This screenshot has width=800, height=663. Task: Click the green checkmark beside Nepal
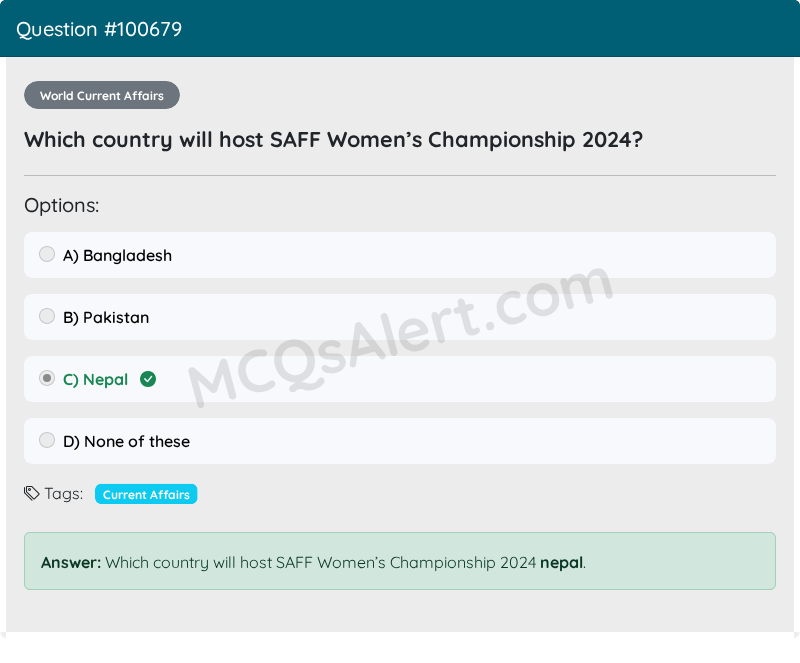(x=148, y=379)
